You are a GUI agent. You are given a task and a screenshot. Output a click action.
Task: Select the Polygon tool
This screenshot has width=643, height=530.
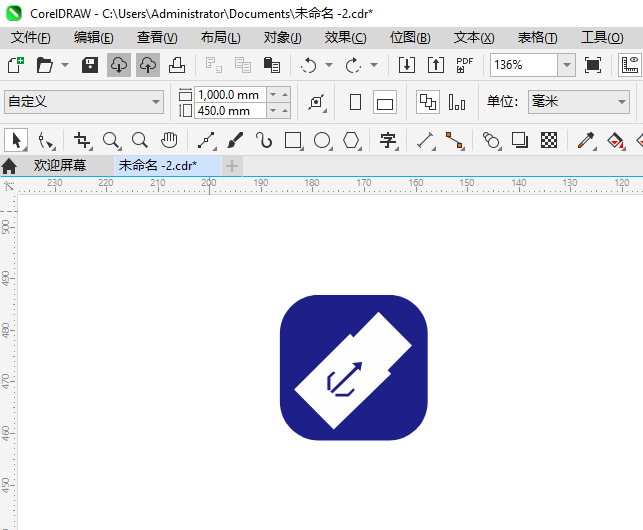[351, 140]
